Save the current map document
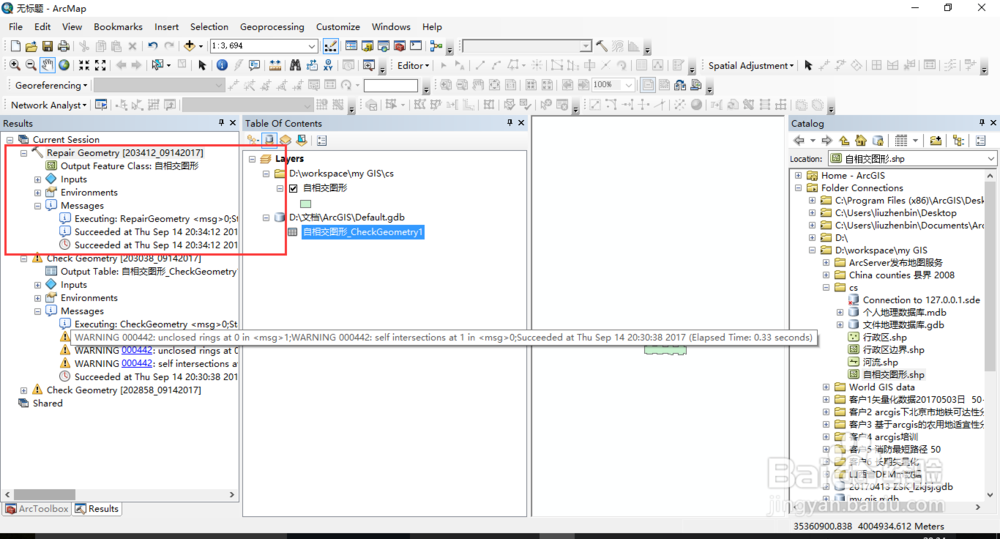The height and width of the screenshot is (539, 1000). (47, 46)
